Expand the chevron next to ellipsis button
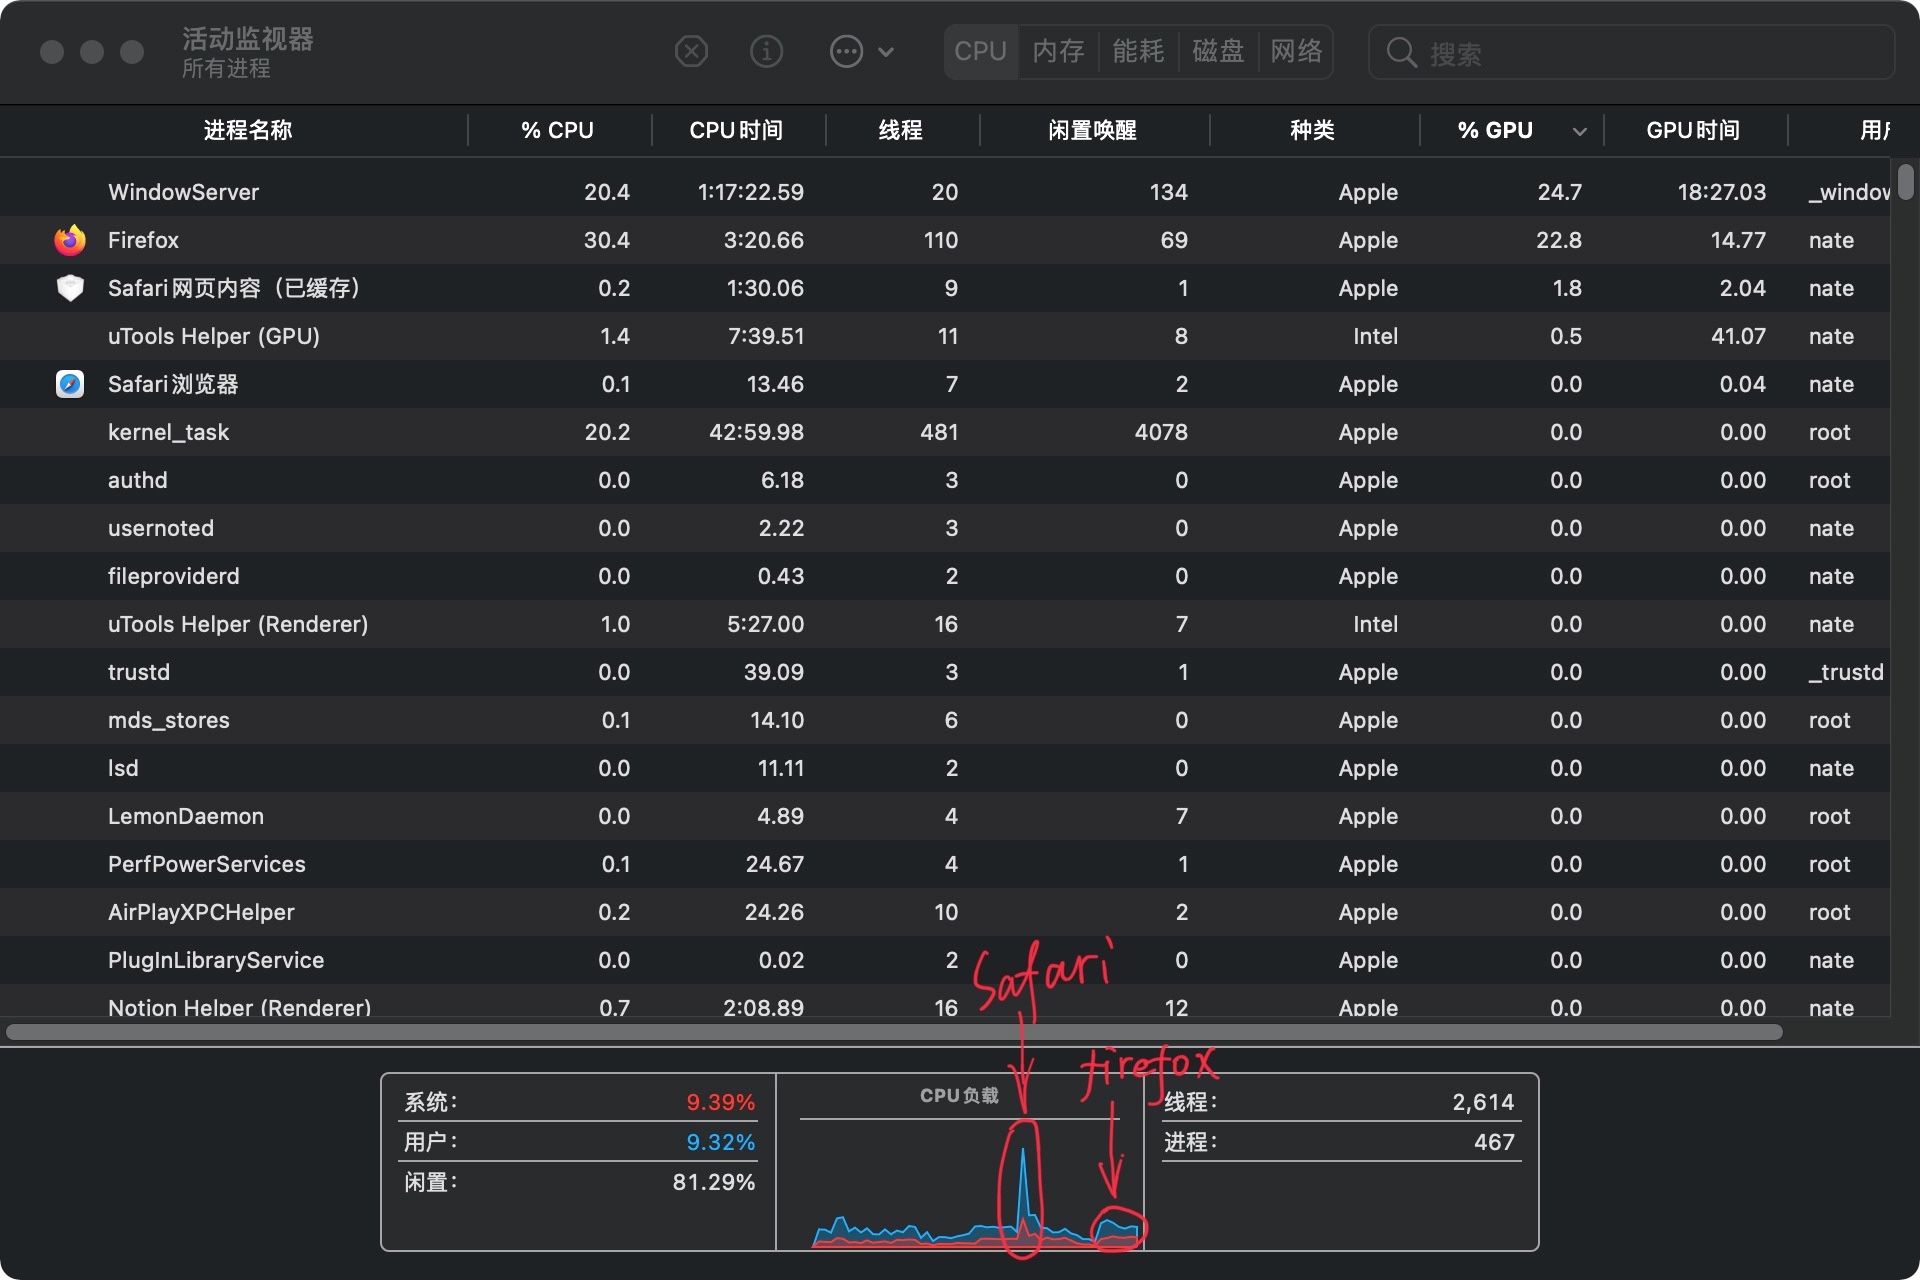The width and height of the screenshot is (1920, 1280). tap(886, 52)
